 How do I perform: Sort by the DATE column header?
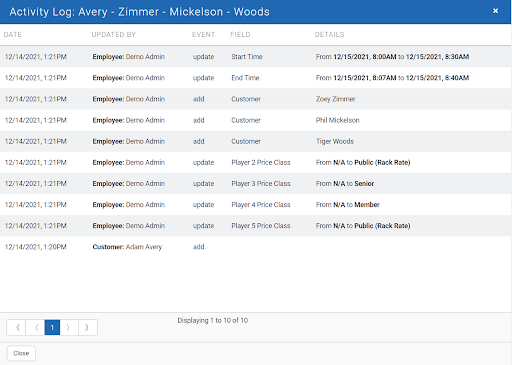[13, 34]
